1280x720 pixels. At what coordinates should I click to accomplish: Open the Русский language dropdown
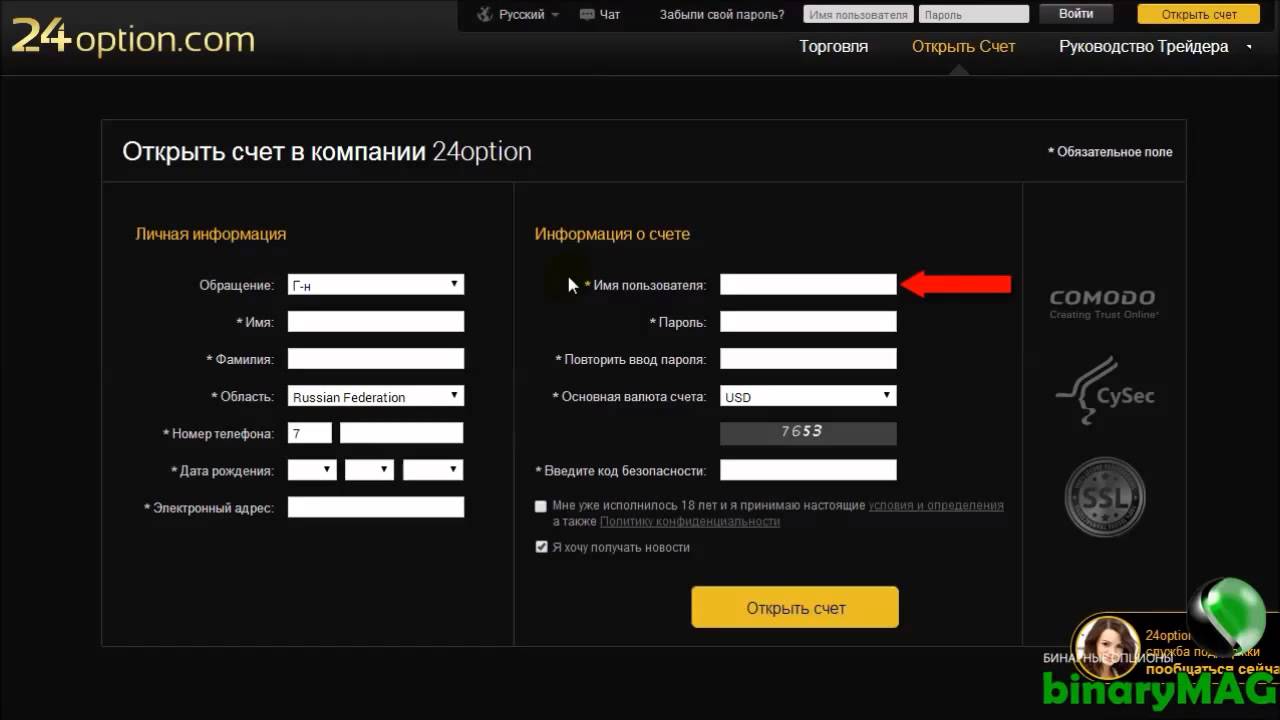tap(529, 15)
